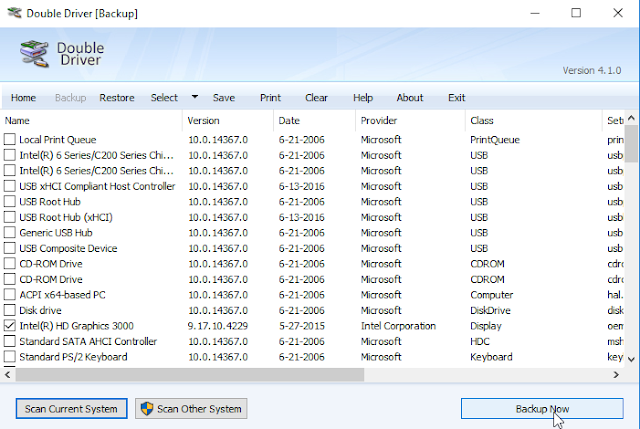The image size is (640, 429).
Task: Select the USB Root Hub row name
Action: [x=50, y=202]
